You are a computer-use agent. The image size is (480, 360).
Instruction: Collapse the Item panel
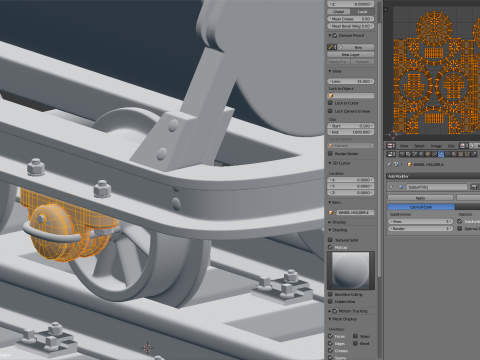tap(330, 202)
